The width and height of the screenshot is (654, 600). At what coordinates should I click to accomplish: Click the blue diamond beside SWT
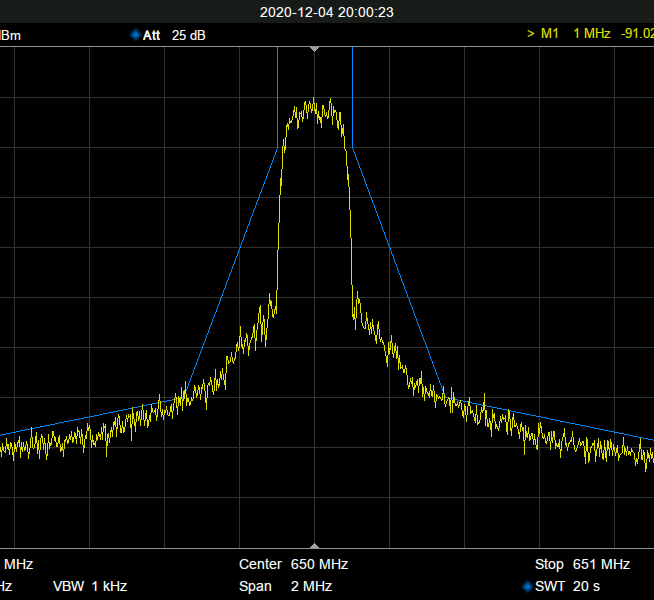click(527, 586)
